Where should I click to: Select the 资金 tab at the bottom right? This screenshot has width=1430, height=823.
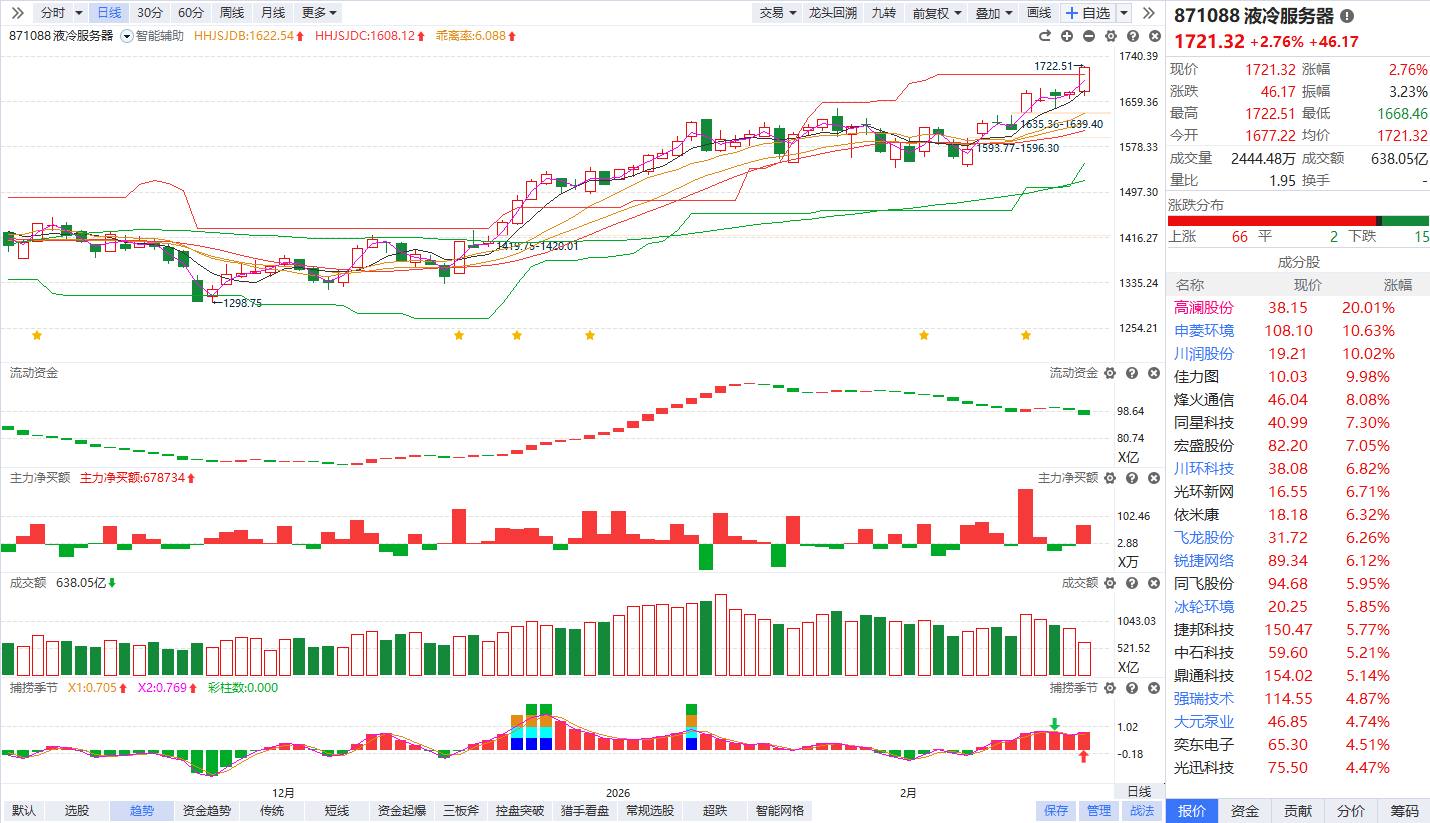[1244, 811]
